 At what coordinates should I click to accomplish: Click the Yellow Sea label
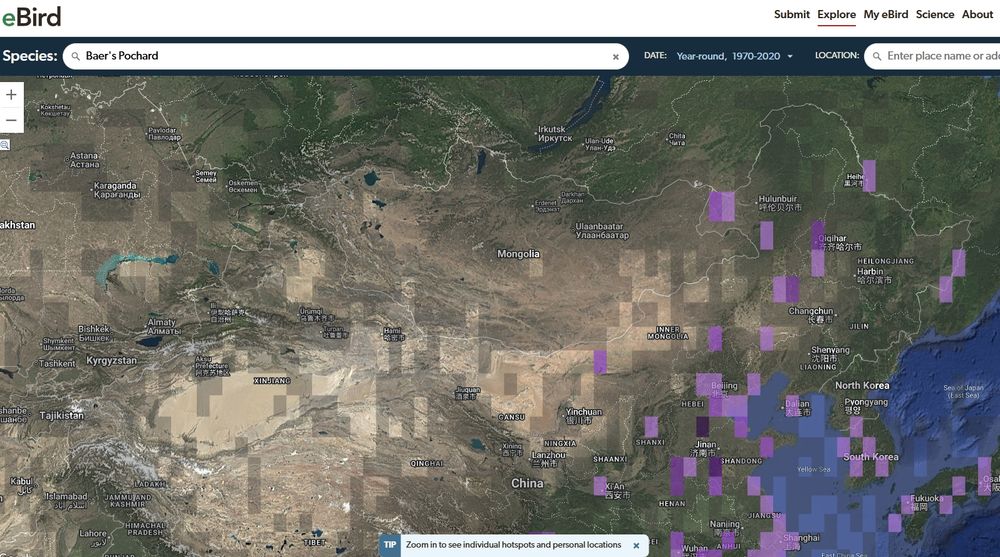pos(814,470)
